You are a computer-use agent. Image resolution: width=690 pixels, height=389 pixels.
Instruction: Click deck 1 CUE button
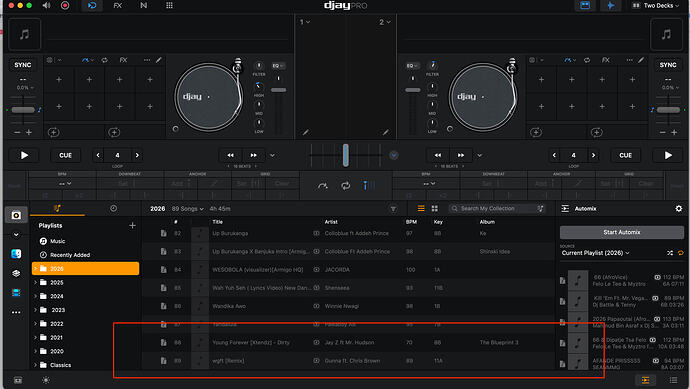(x=65, y=155)
